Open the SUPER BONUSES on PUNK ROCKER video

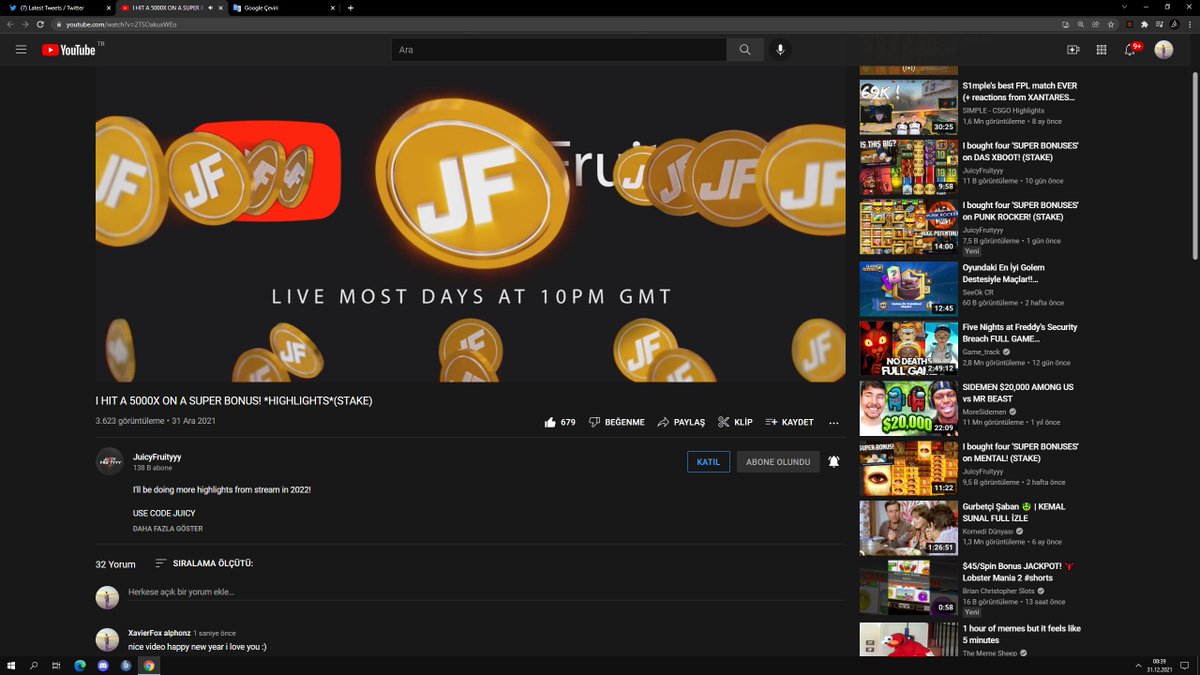pyautogui.click(x=1020, y=211)
